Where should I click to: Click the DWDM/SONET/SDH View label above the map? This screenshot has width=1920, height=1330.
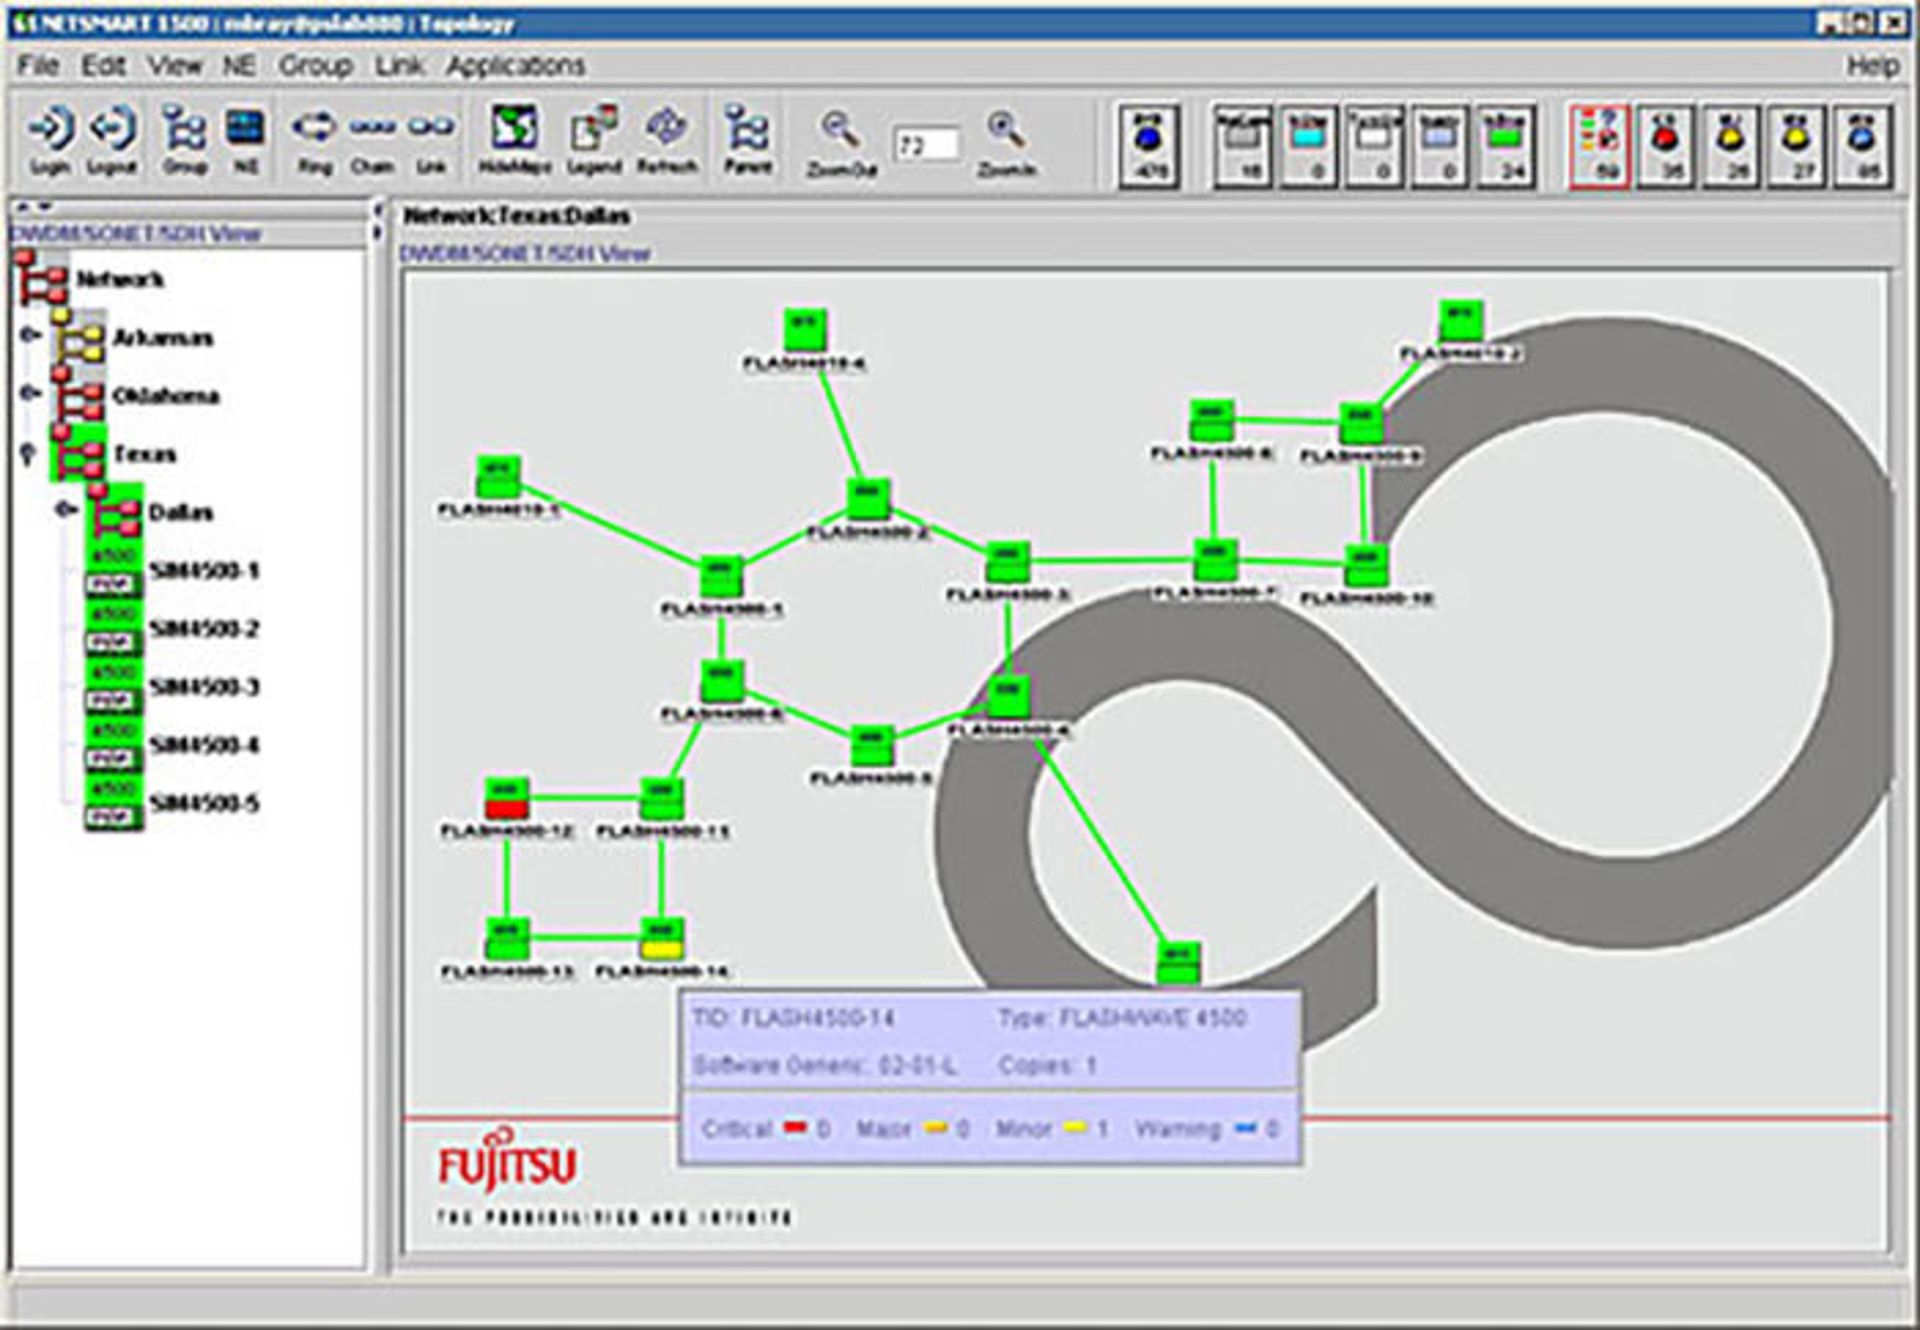[x=525, y=253]
